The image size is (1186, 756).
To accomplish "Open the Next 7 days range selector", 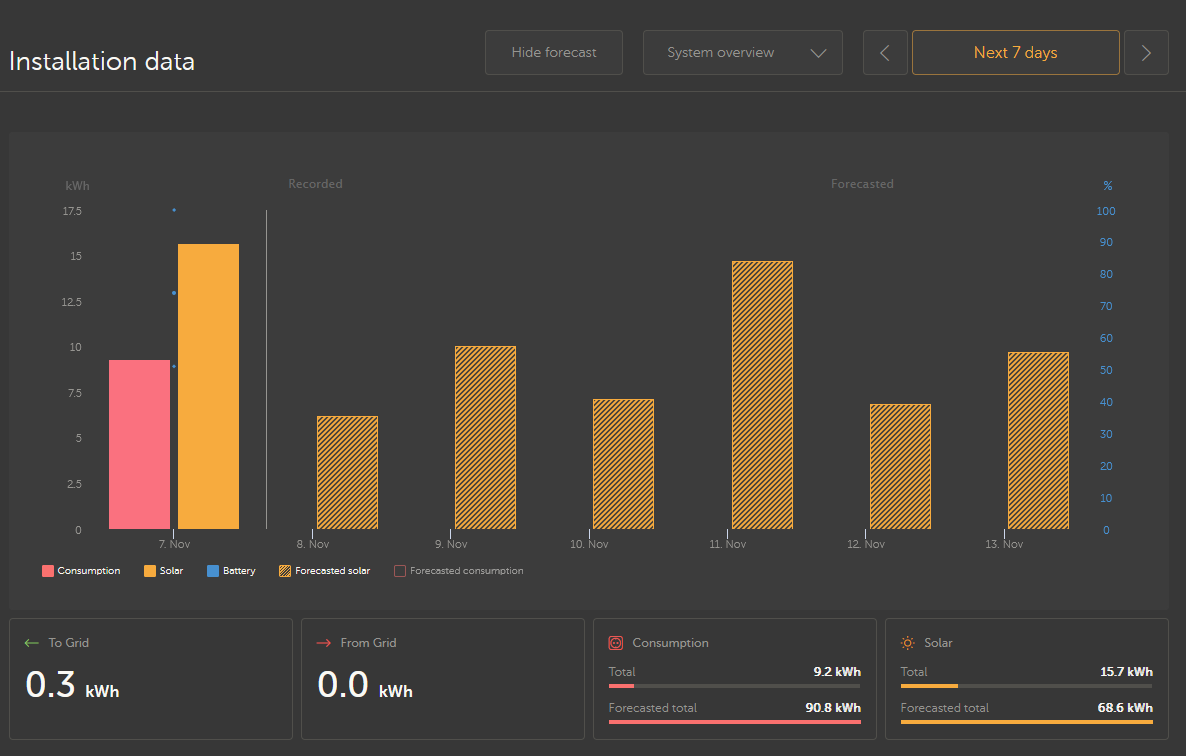I will 1015,53.
